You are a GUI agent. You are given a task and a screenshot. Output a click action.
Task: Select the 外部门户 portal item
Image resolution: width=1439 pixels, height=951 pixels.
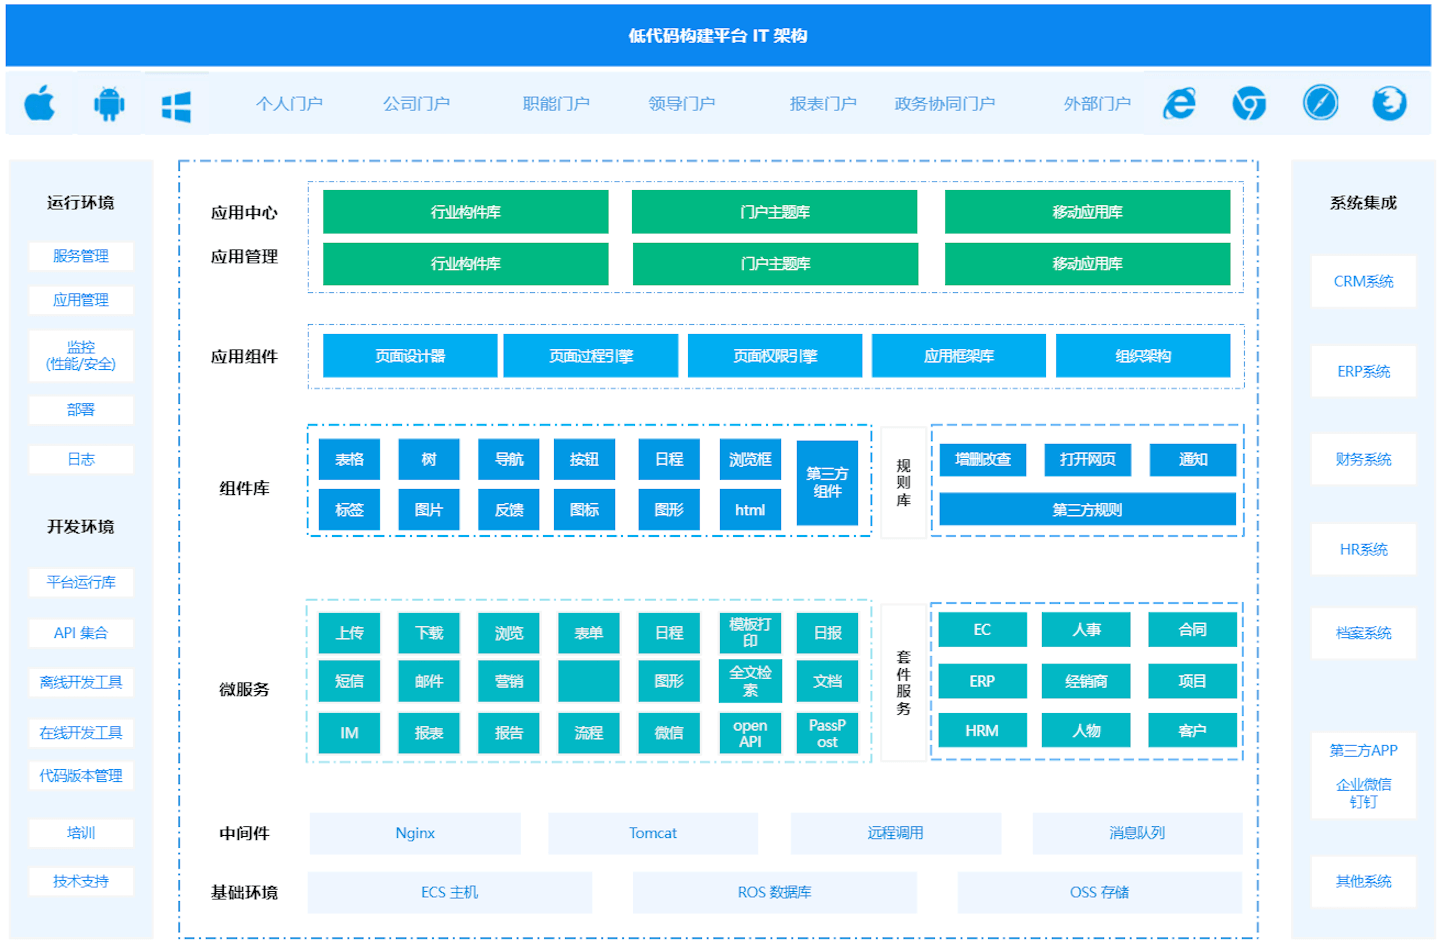pos(1097,104)
